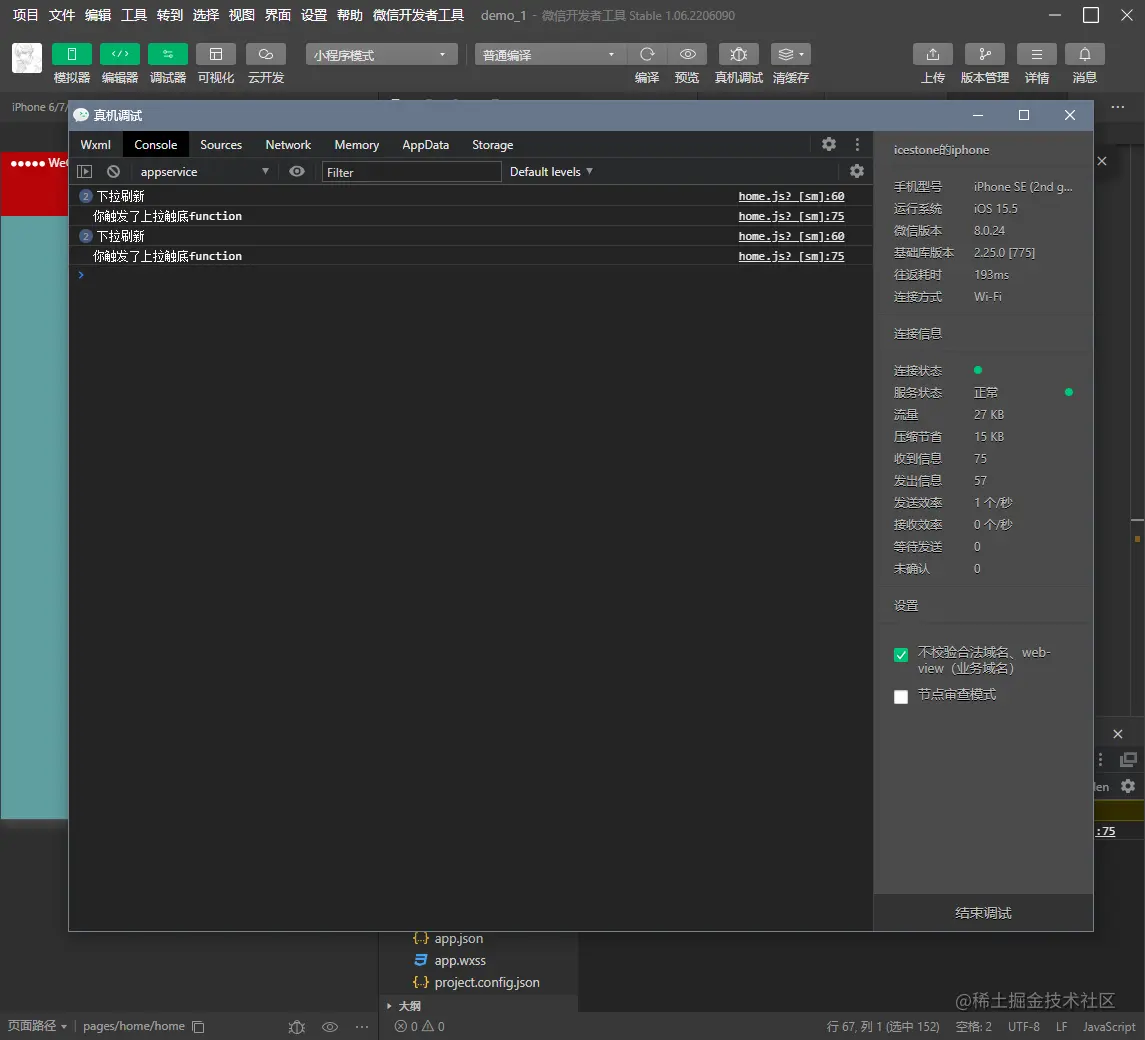
Task: Open home.js:60 link in first log row
Action: pyautogui.click(x=792, y=196)
